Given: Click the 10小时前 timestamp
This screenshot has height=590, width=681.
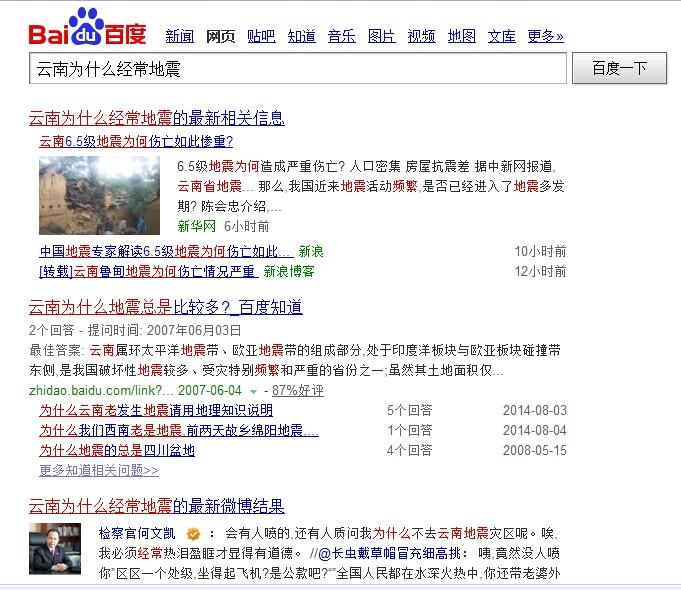Looking at the screenshot, I should coord(540,251).
